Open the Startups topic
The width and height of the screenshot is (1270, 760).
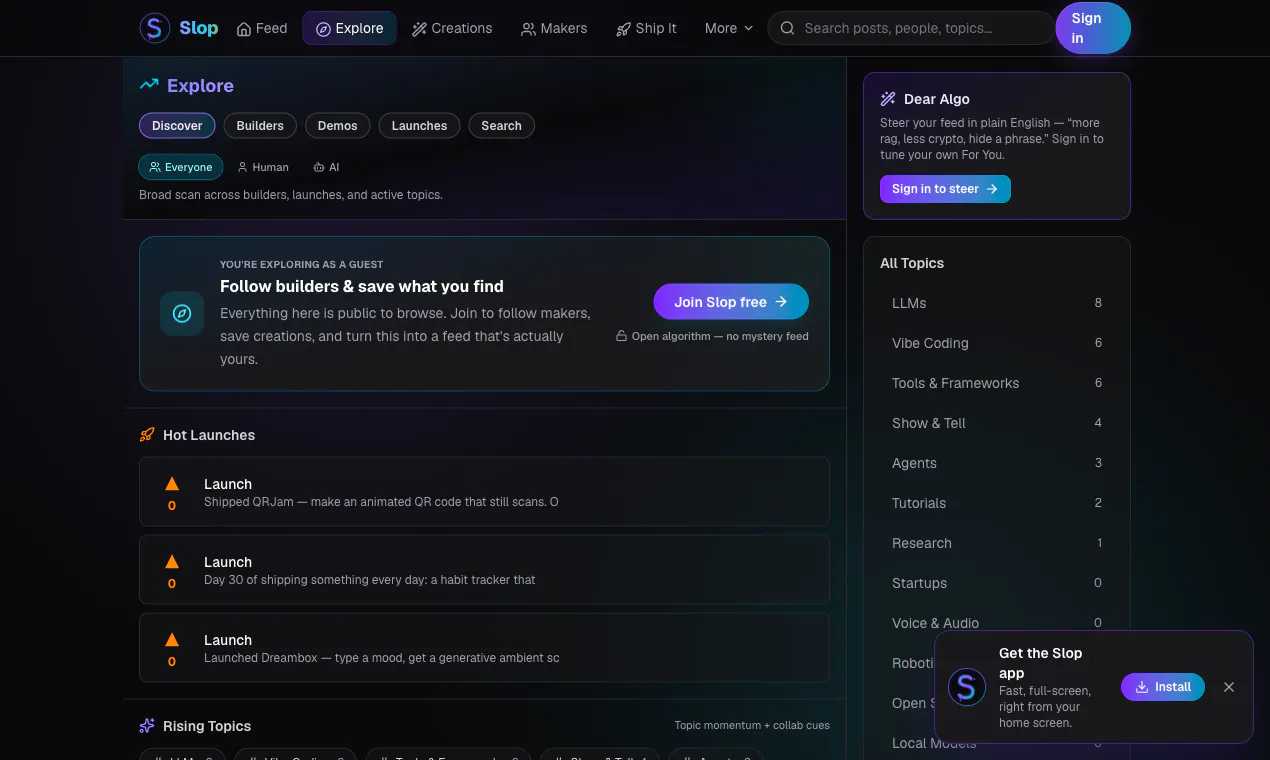coord(997,583)
